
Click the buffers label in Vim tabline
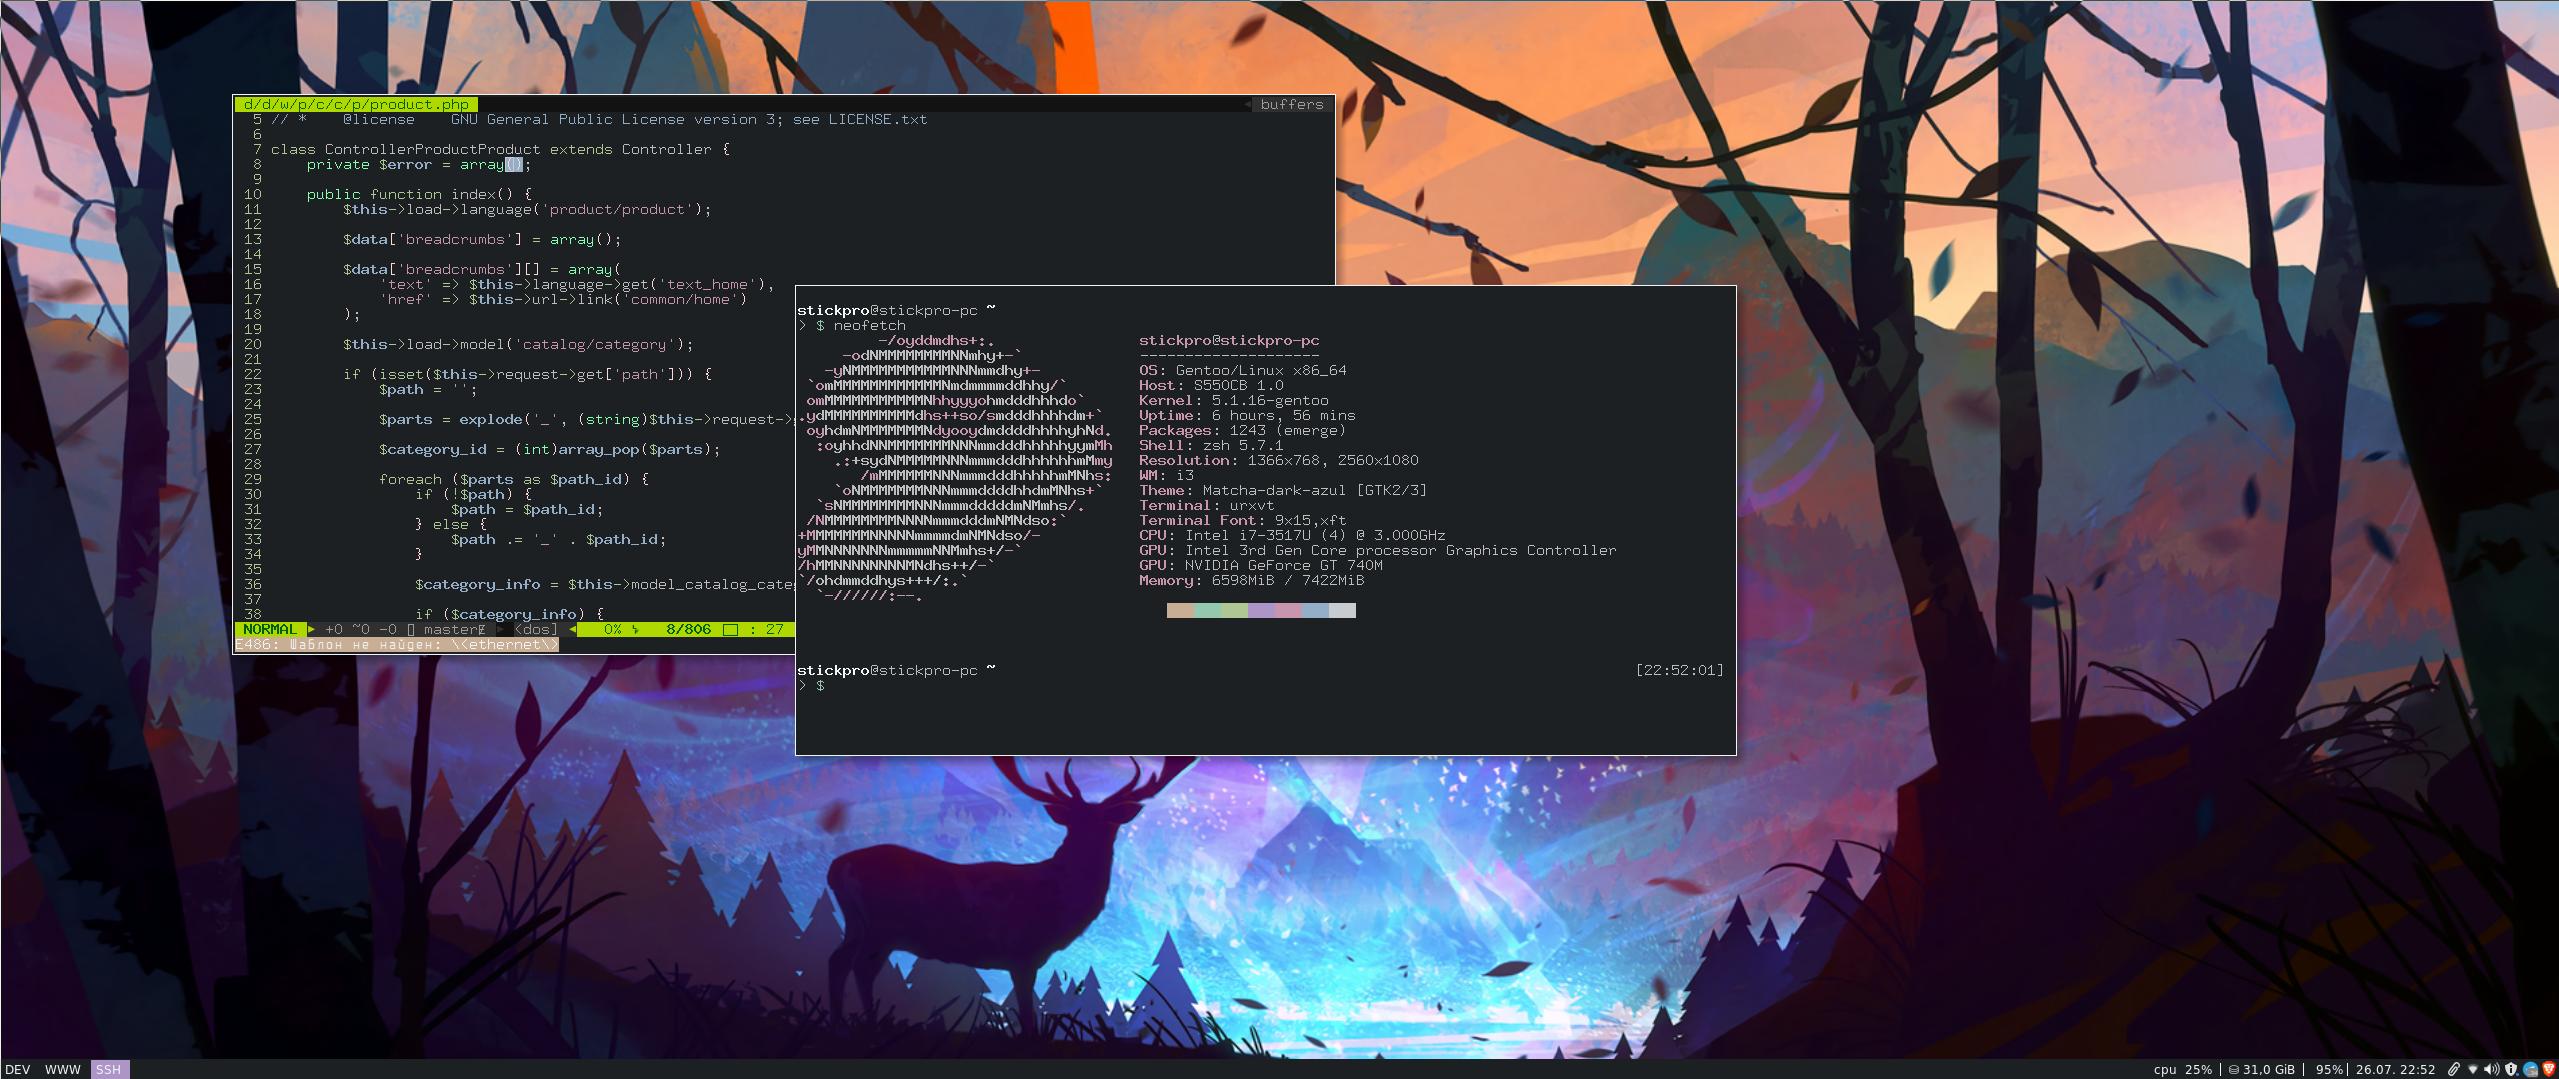pos(1291,104)
